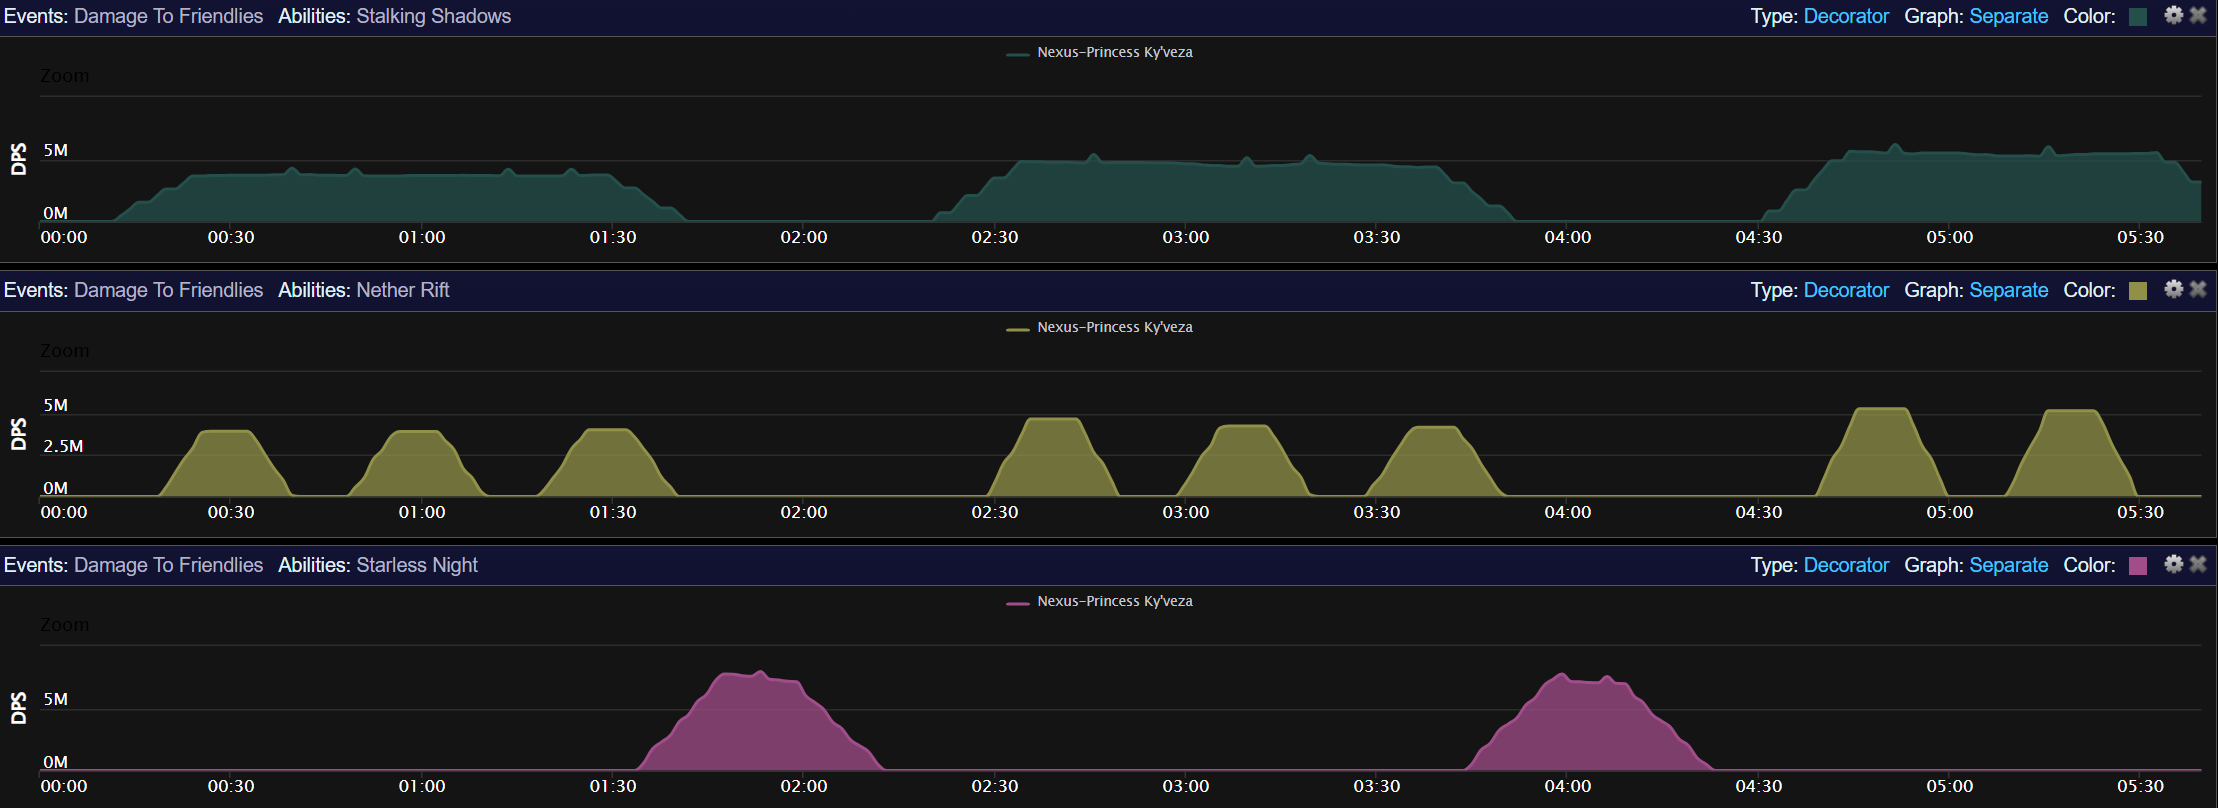Click Damage To Friendlies in Starless Night header
Viewport: 2218px width, 808px height.
(x=168, y=565)
